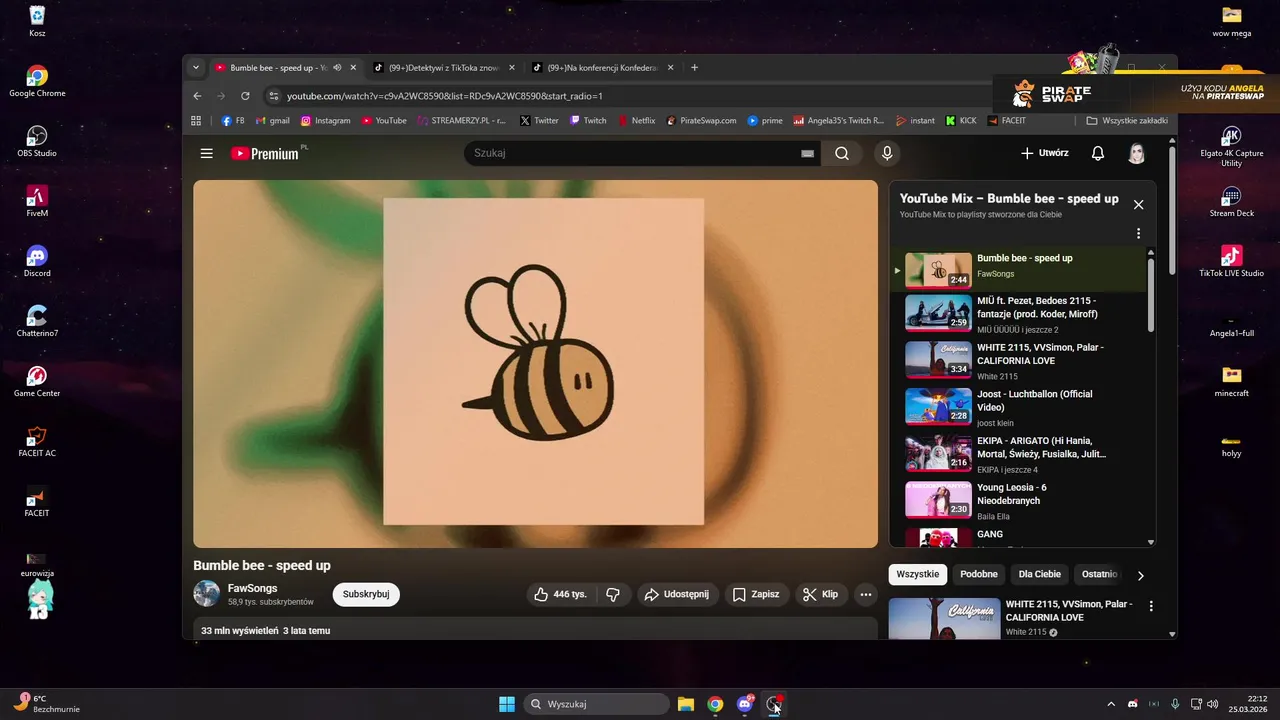Create a clip with Klip button
Image resolution: width=1280 pixels, height=720 pixels.
(820, 594)
